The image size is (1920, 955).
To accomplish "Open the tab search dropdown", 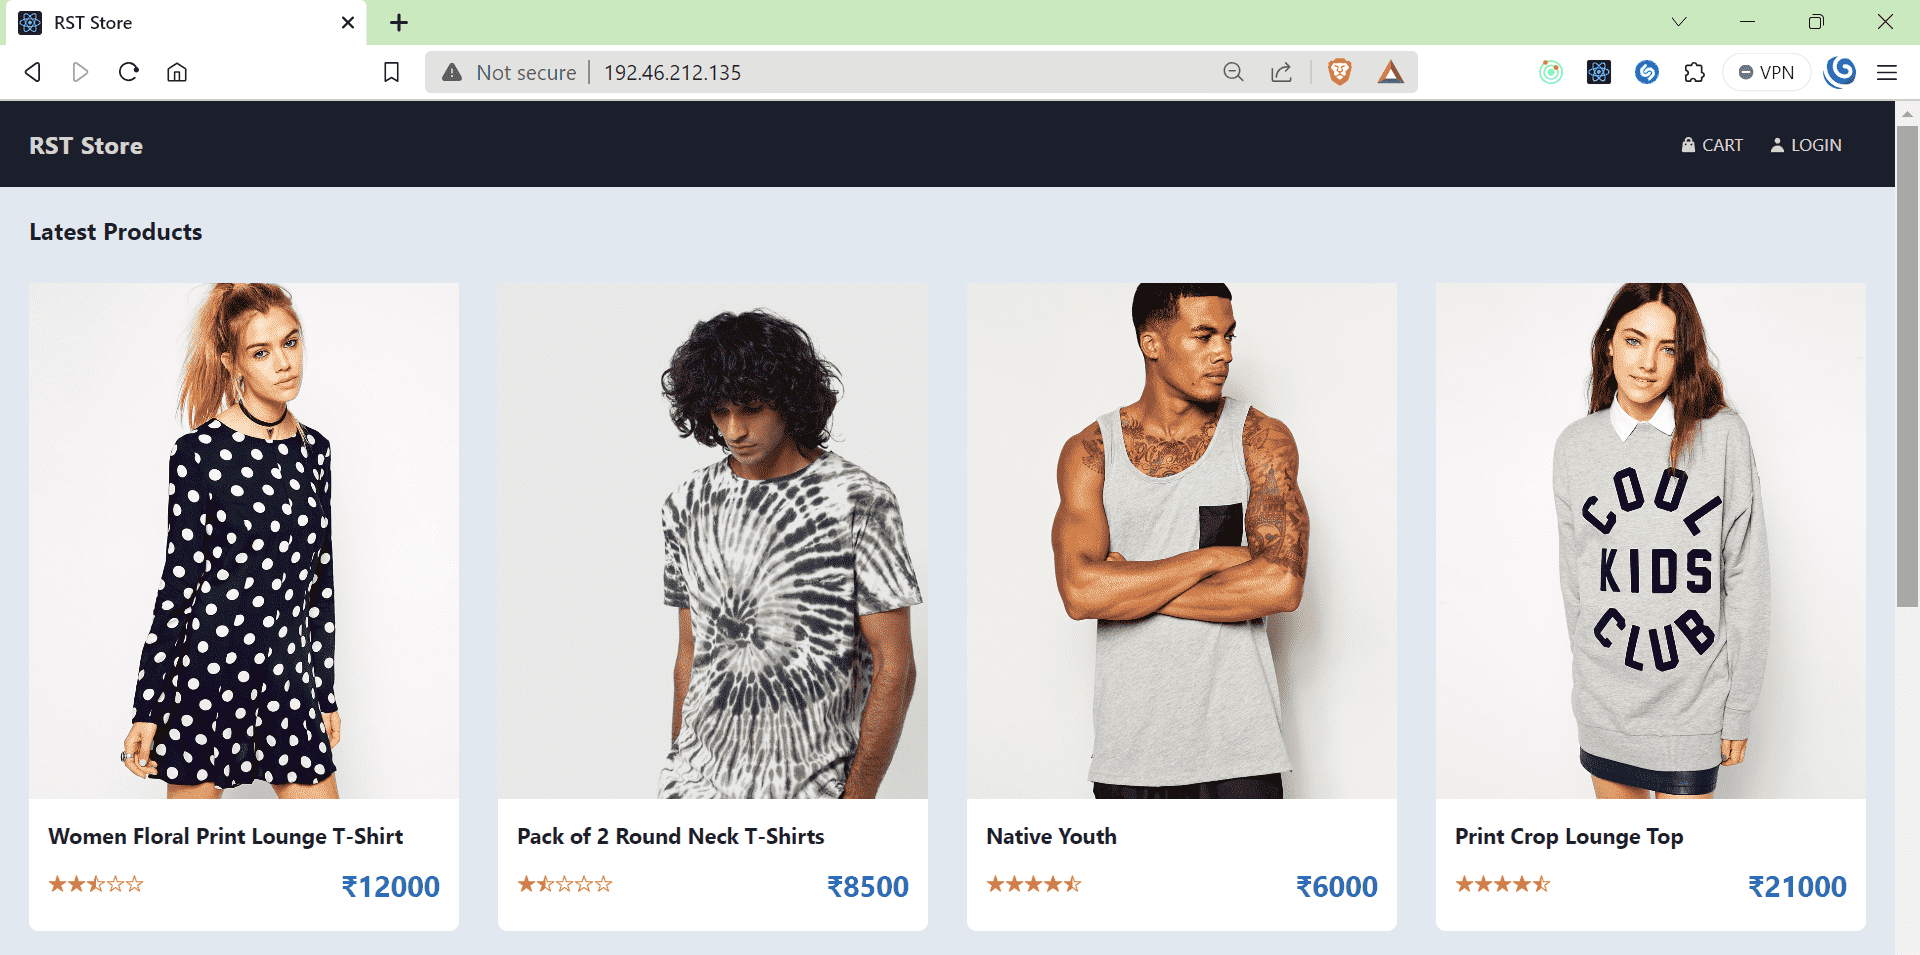I will tap(1680, 22).
